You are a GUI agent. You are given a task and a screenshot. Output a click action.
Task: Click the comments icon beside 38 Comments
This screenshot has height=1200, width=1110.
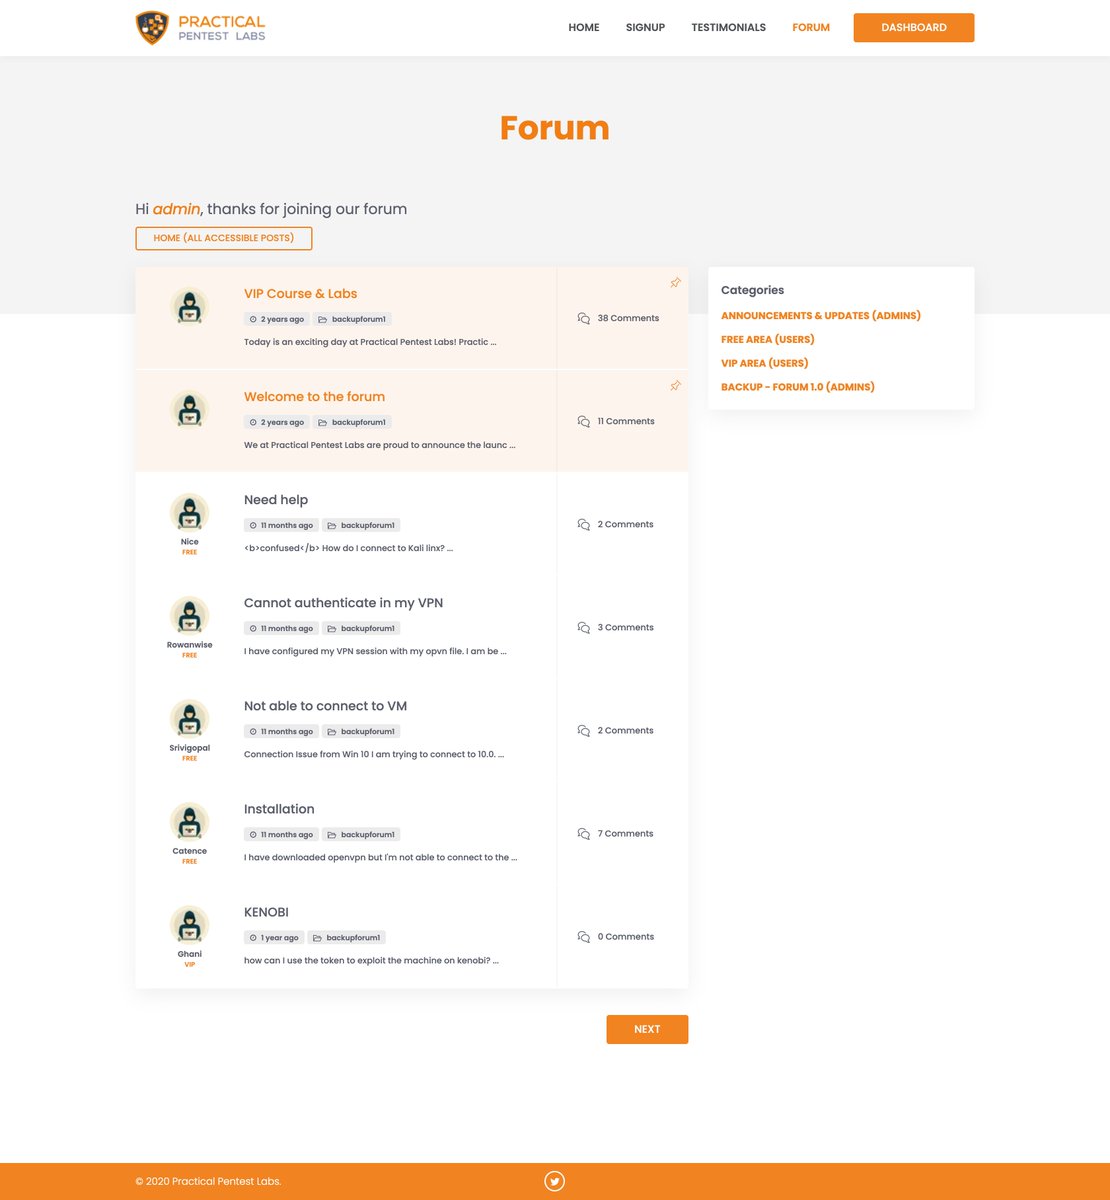[x=584, y=318]
